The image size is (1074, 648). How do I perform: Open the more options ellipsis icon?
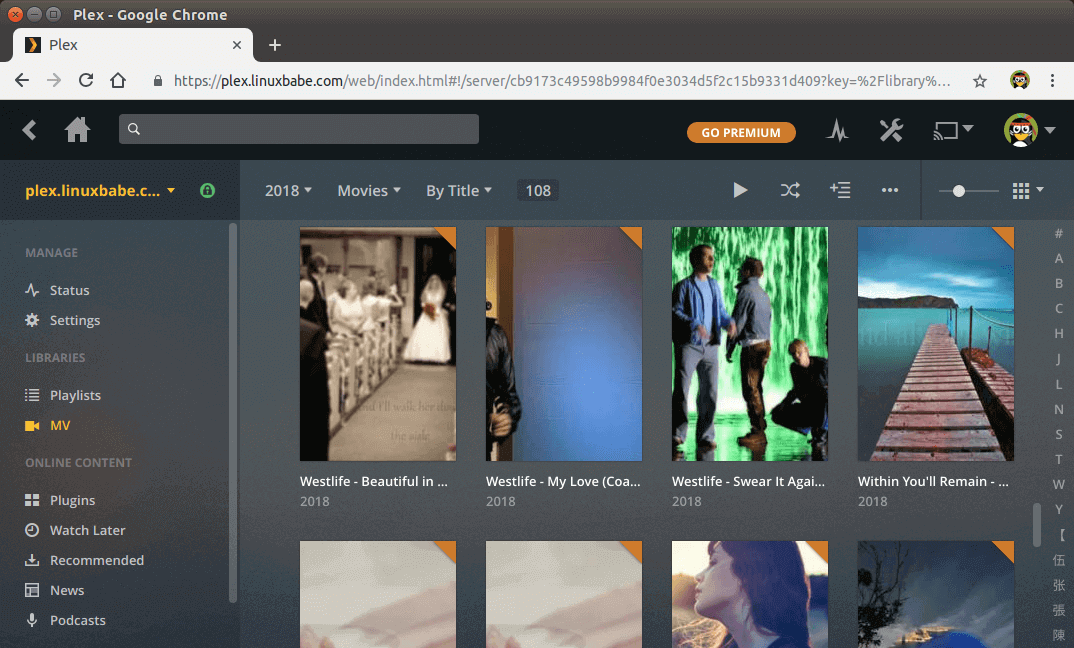pos(890,190)
